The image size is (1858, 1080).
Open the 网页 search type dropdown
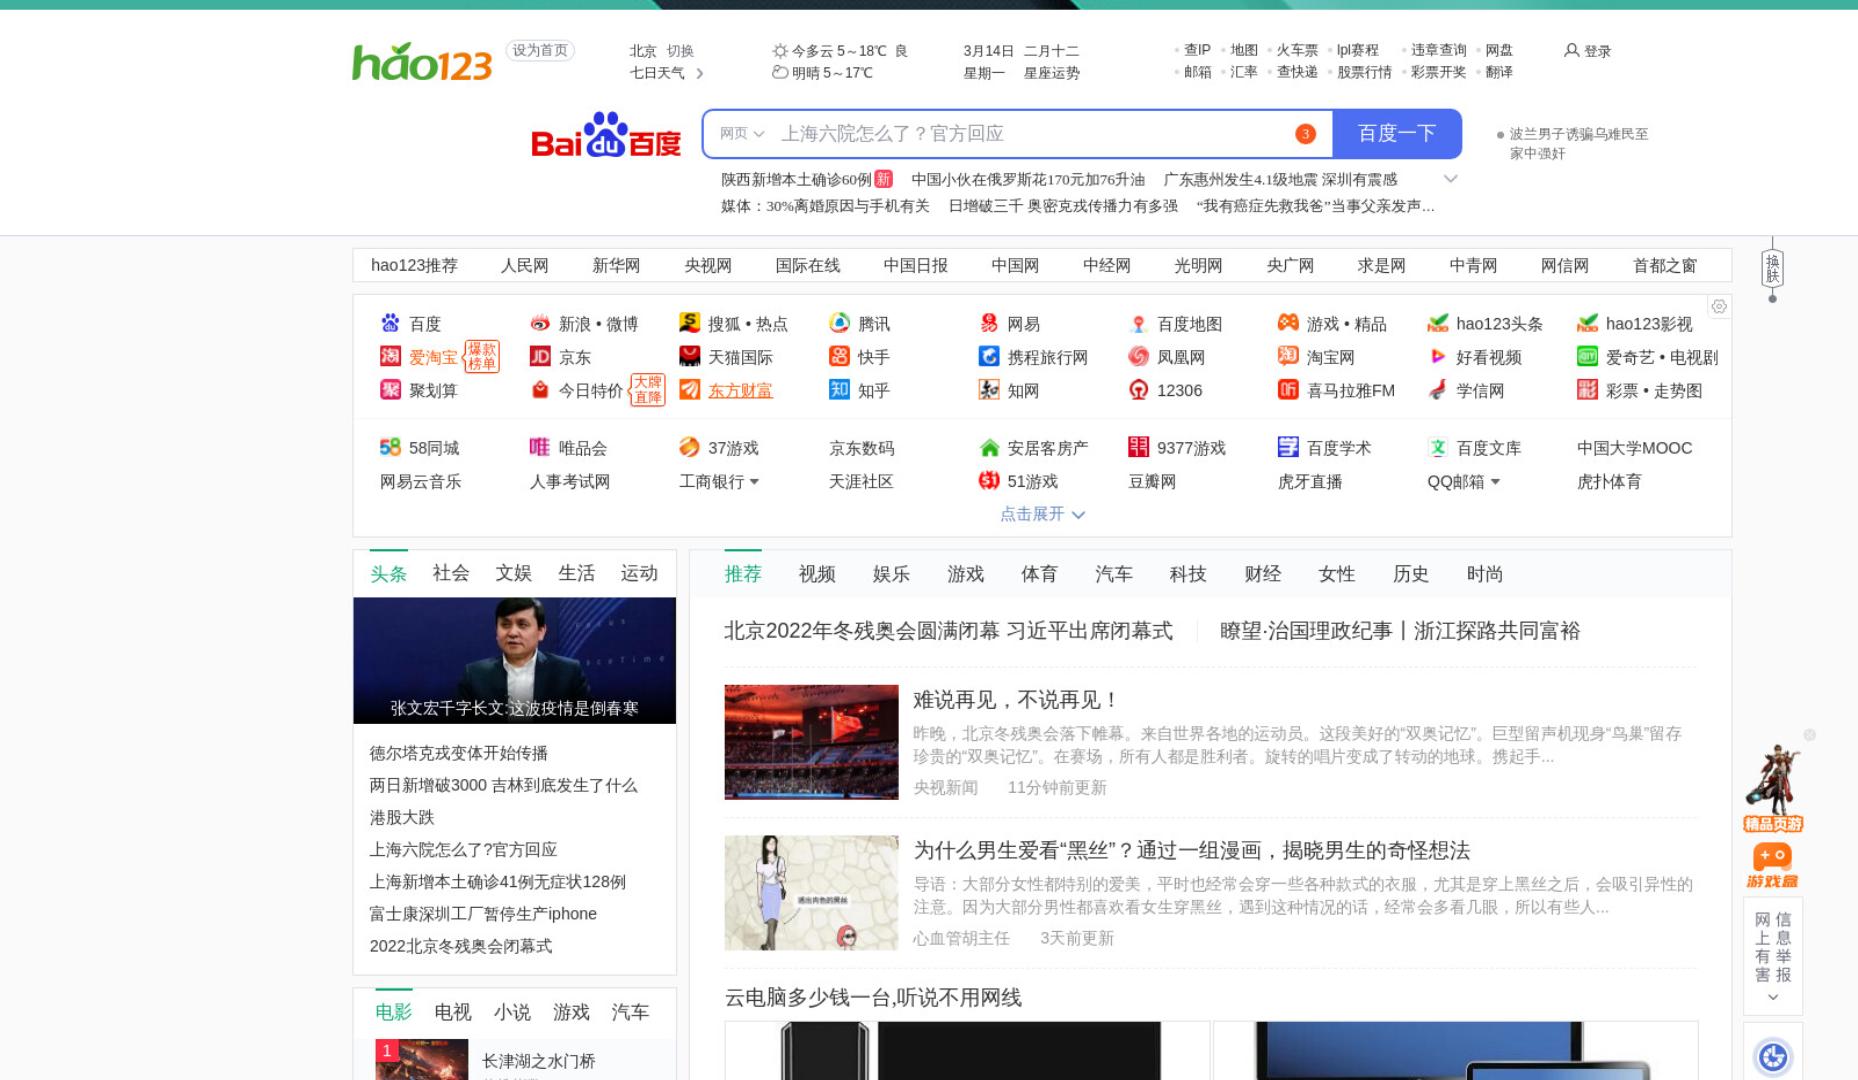(x=742, y=133)
